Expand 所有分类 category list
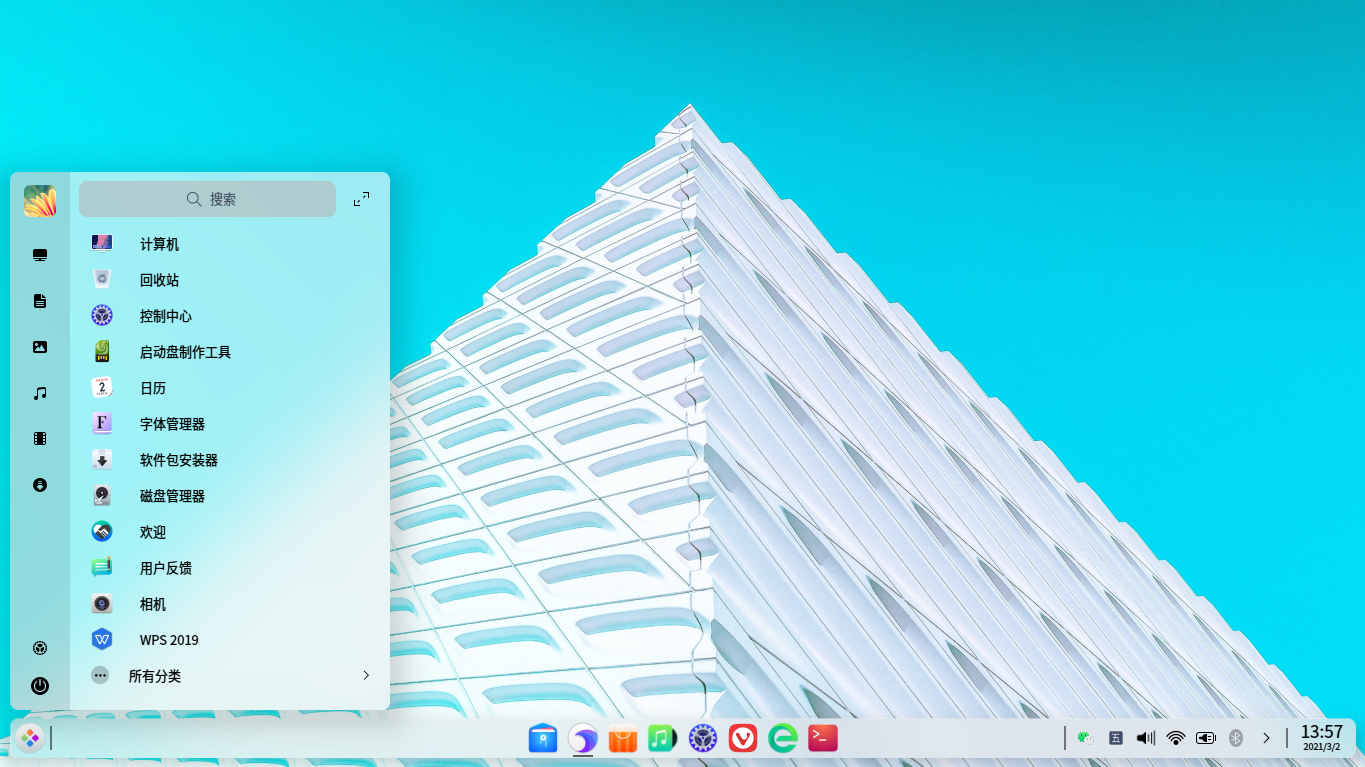Image resolution: width=1365 pixels, height=767 pixels. [230, 676]
